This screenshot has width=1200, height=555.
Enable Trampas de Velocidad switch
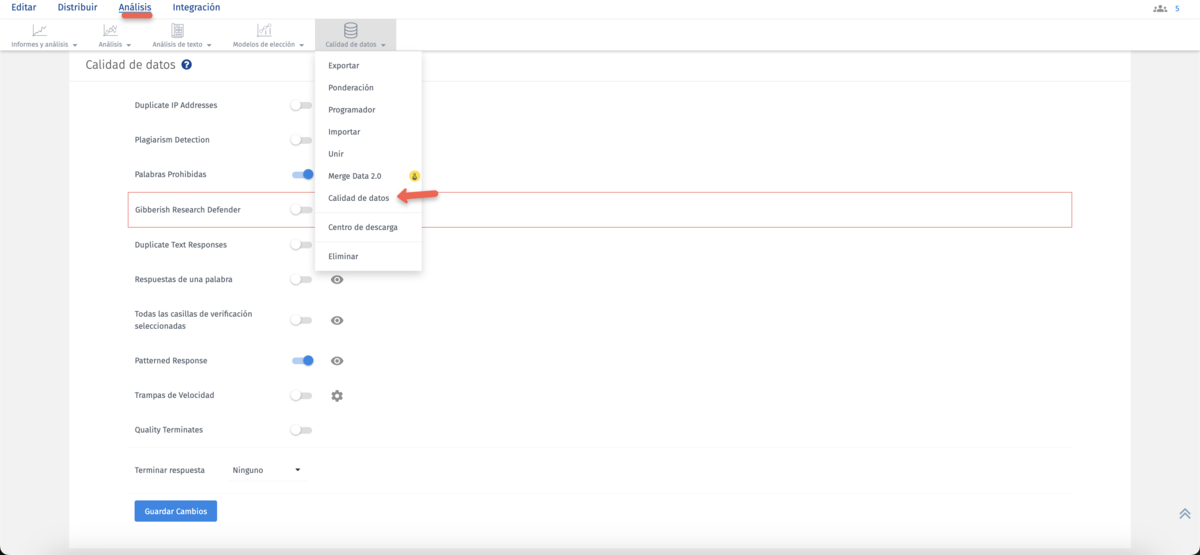301,396
